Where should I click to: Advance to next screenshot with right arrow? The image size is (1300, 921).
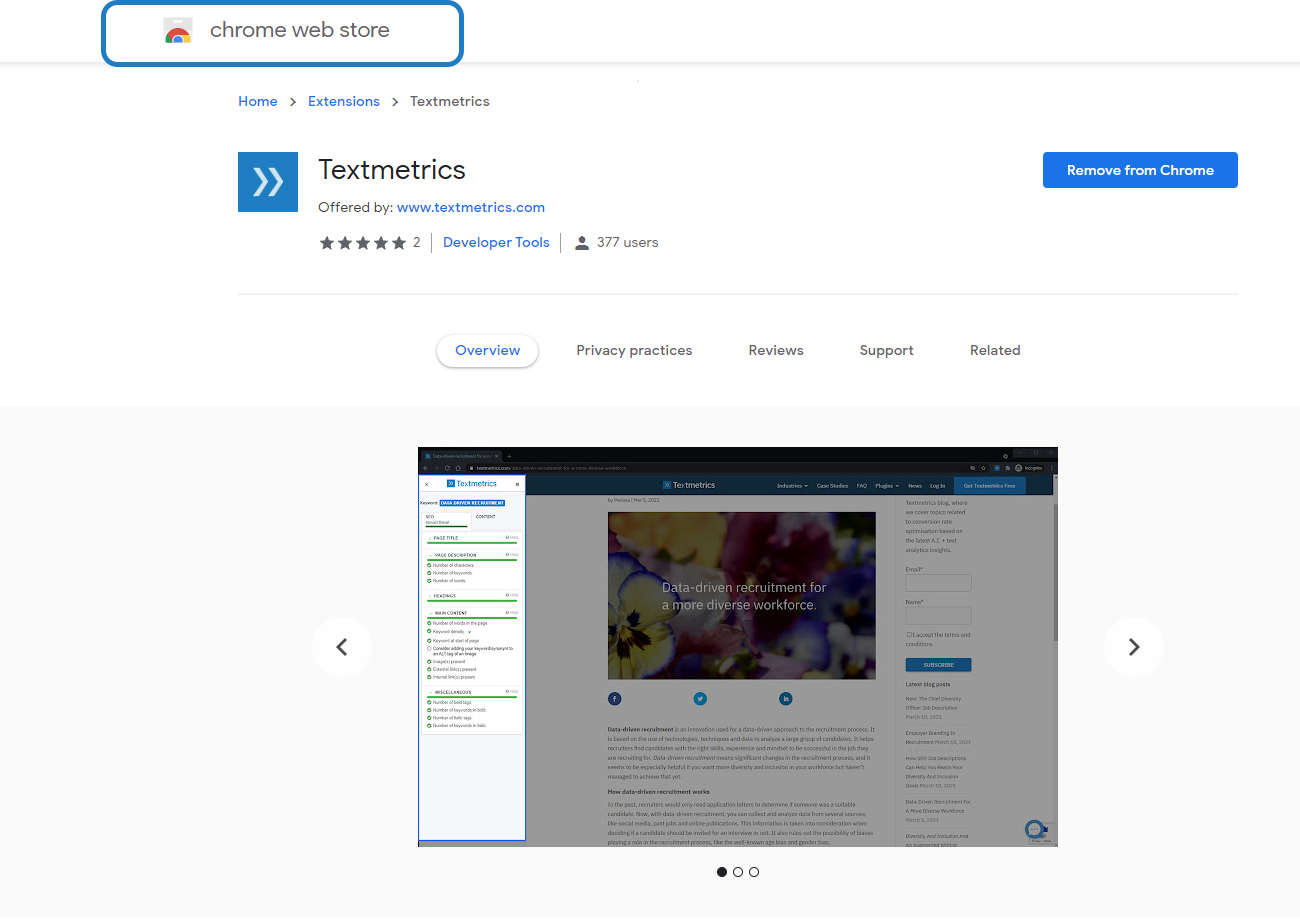click(1133, 647)
